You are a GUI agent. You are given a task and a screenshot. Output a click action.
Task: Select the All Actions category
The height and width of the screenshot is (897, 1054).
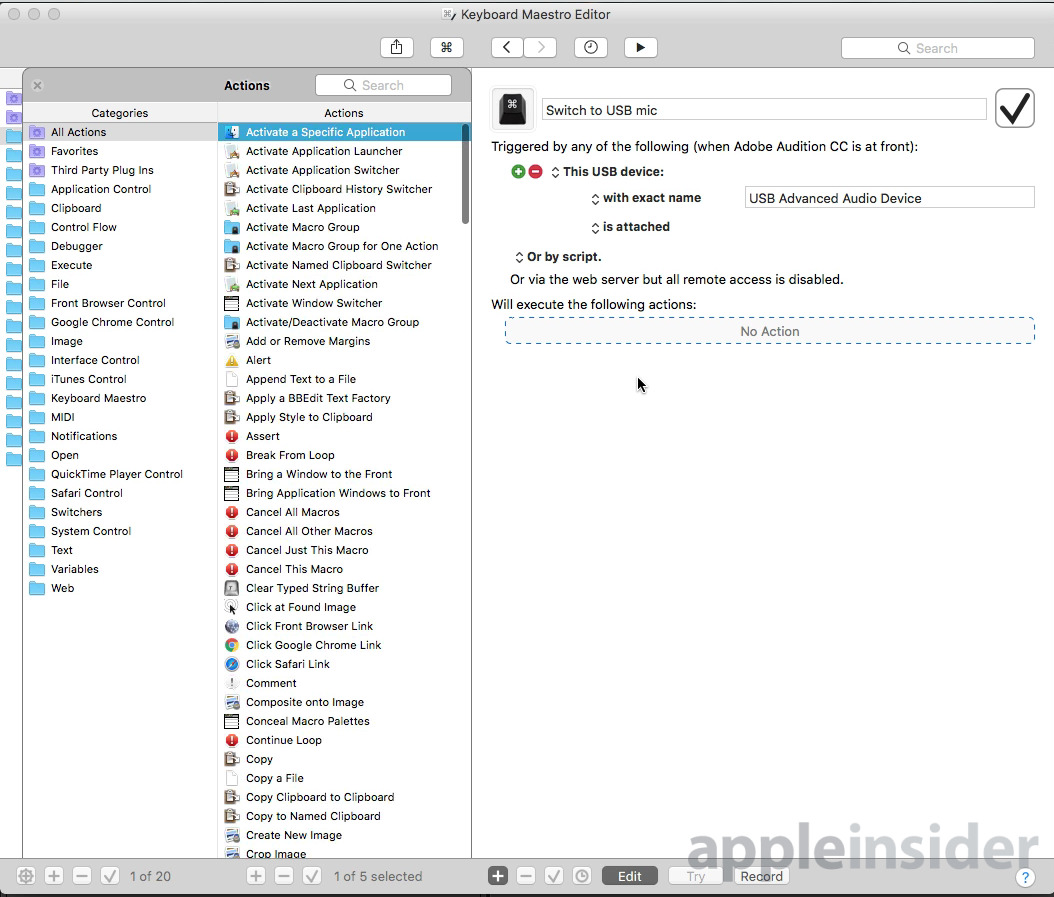[120, 132]
